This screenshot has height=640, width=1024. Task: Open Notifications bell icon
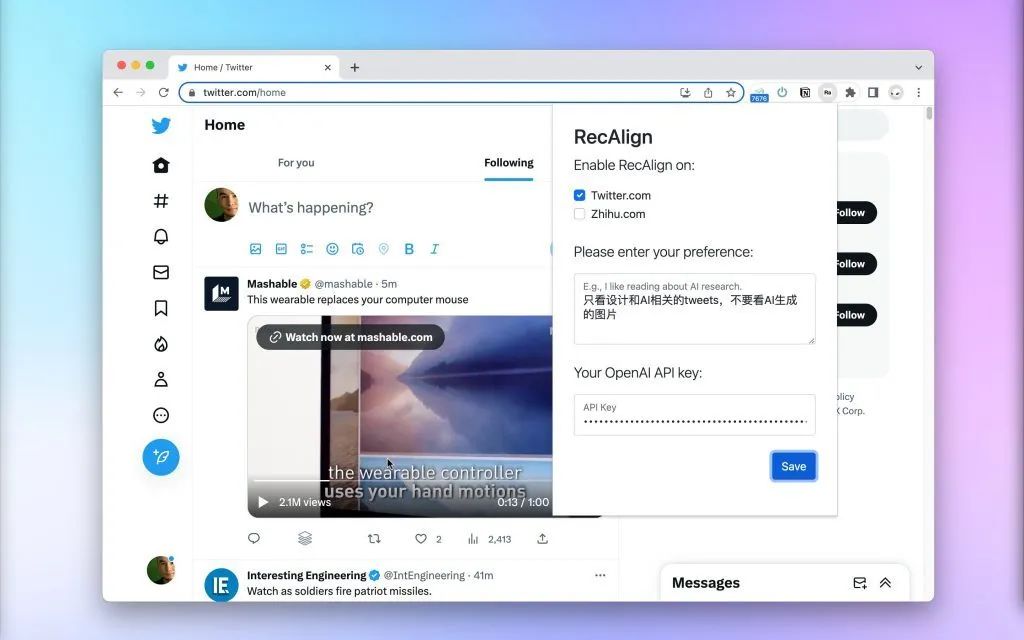[x=161, y=236]
